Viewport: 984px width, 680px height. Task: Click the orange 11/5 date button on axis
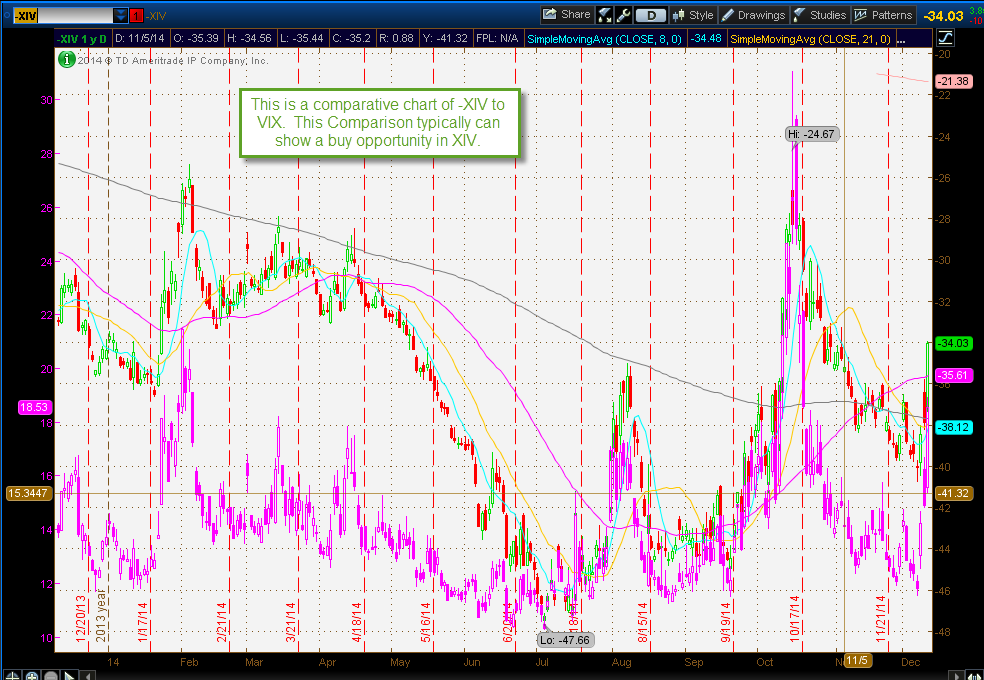[857, 661]
